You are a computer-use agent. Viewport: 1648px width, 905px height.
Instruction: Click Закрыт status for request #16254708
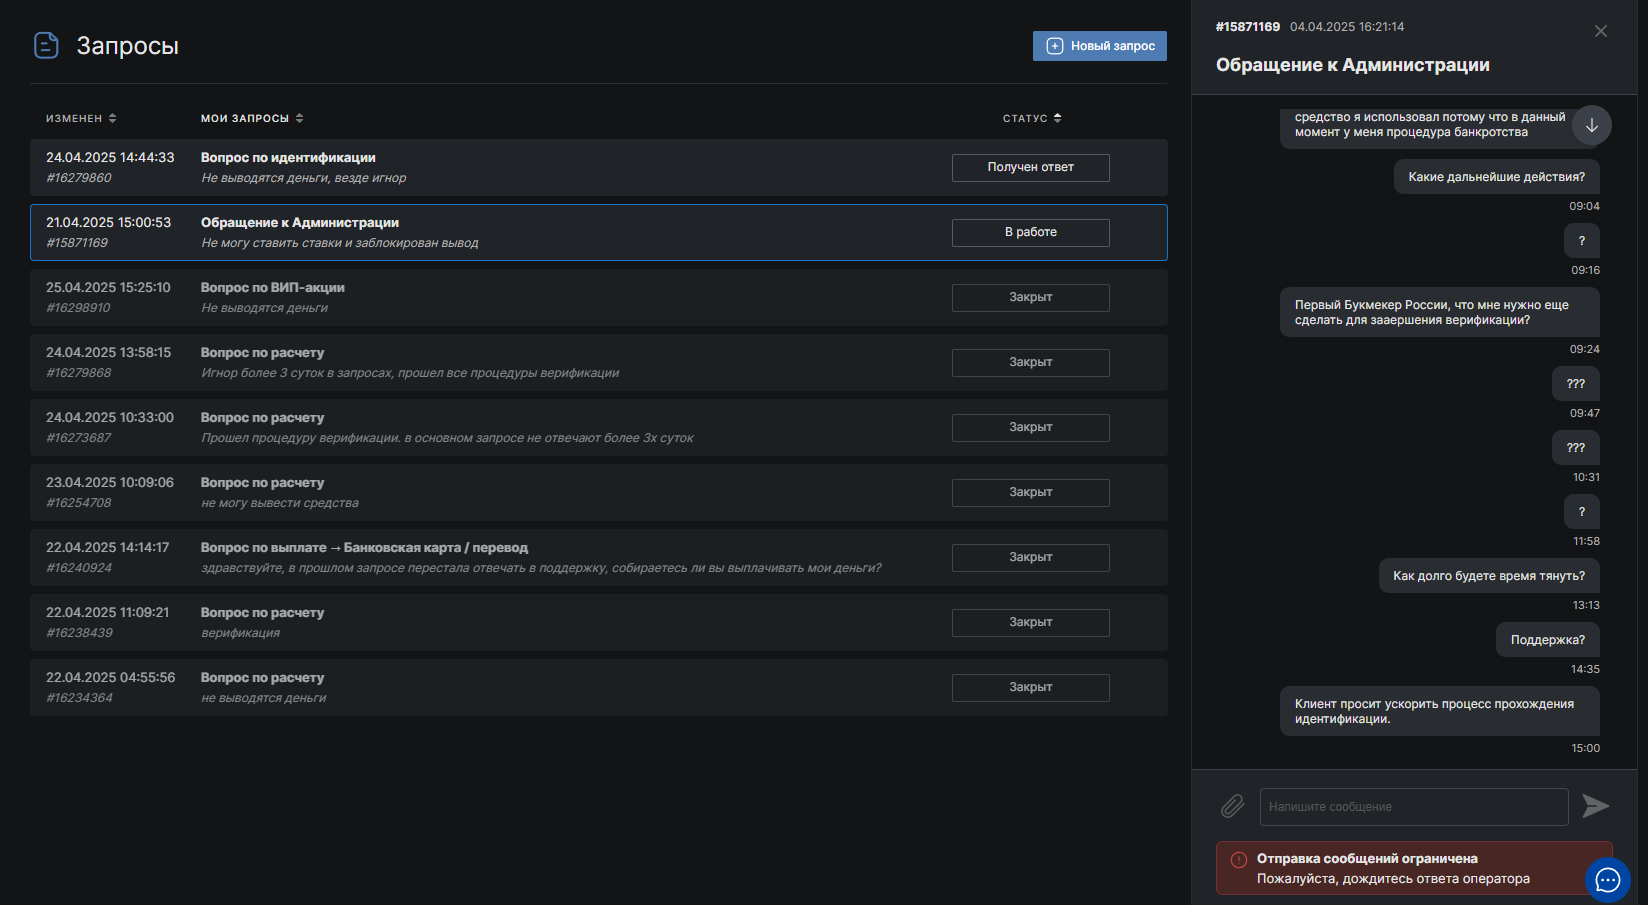point(1030,493)
